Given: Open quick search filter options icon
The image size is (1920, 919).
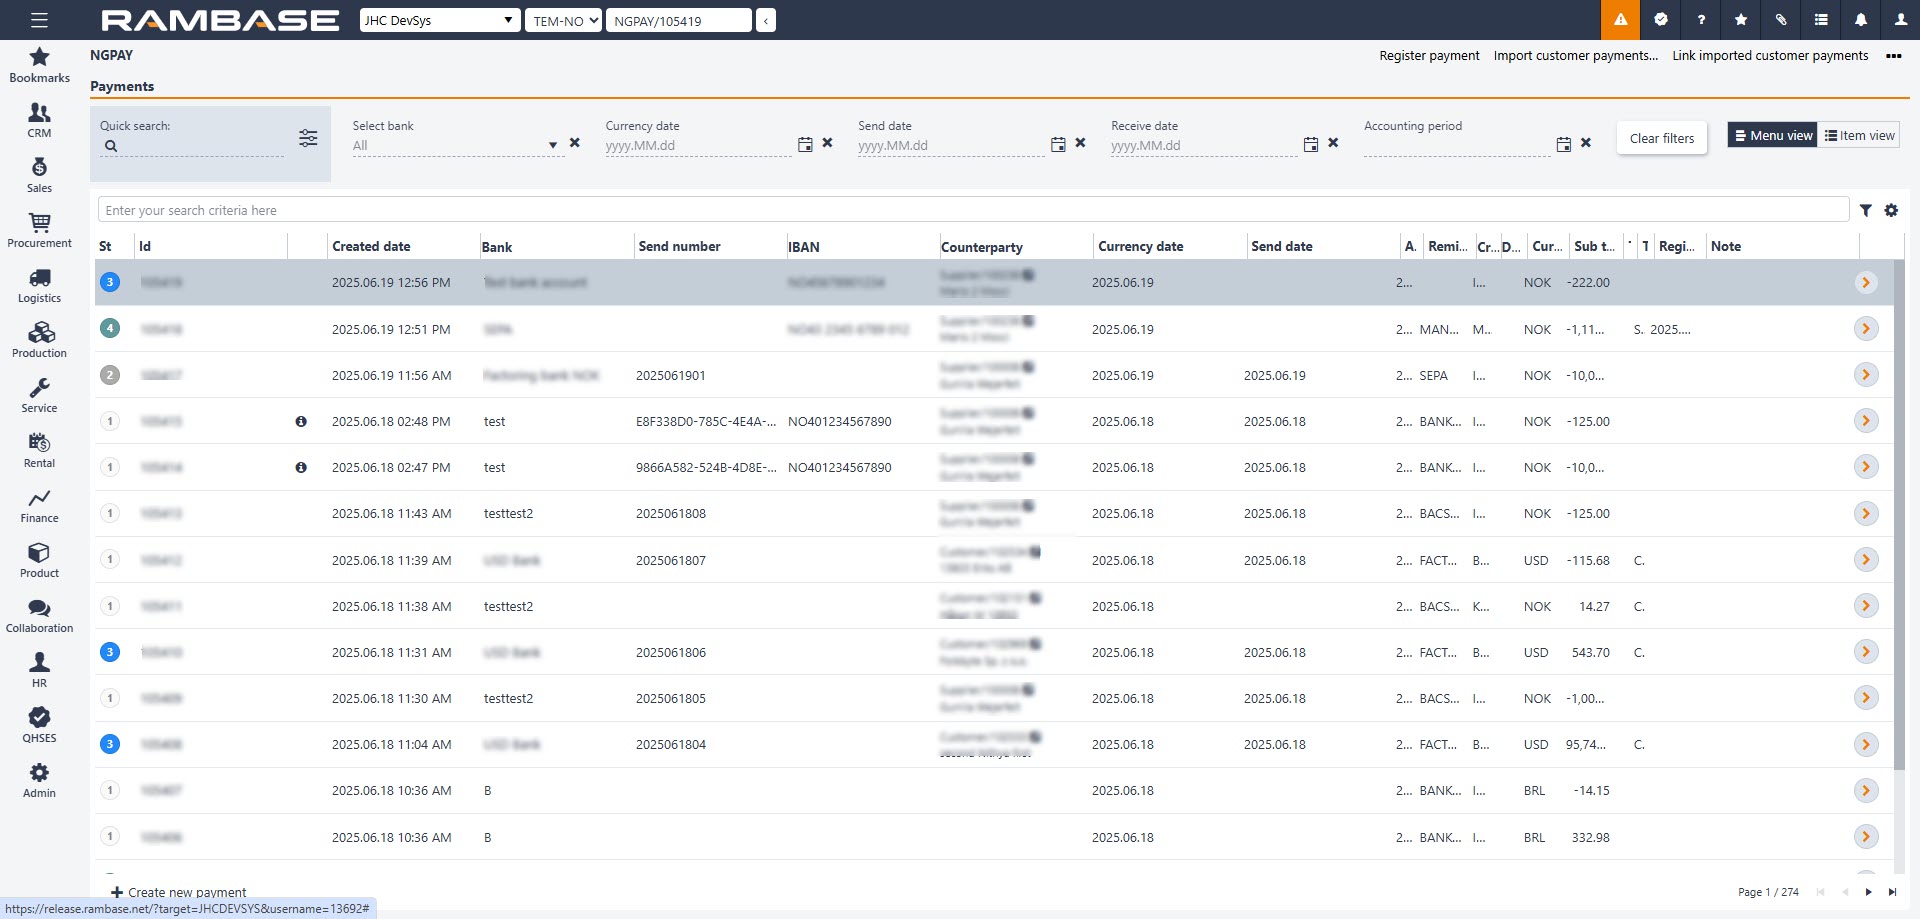Looking at the screenshot, I should (x=308, y=138).
